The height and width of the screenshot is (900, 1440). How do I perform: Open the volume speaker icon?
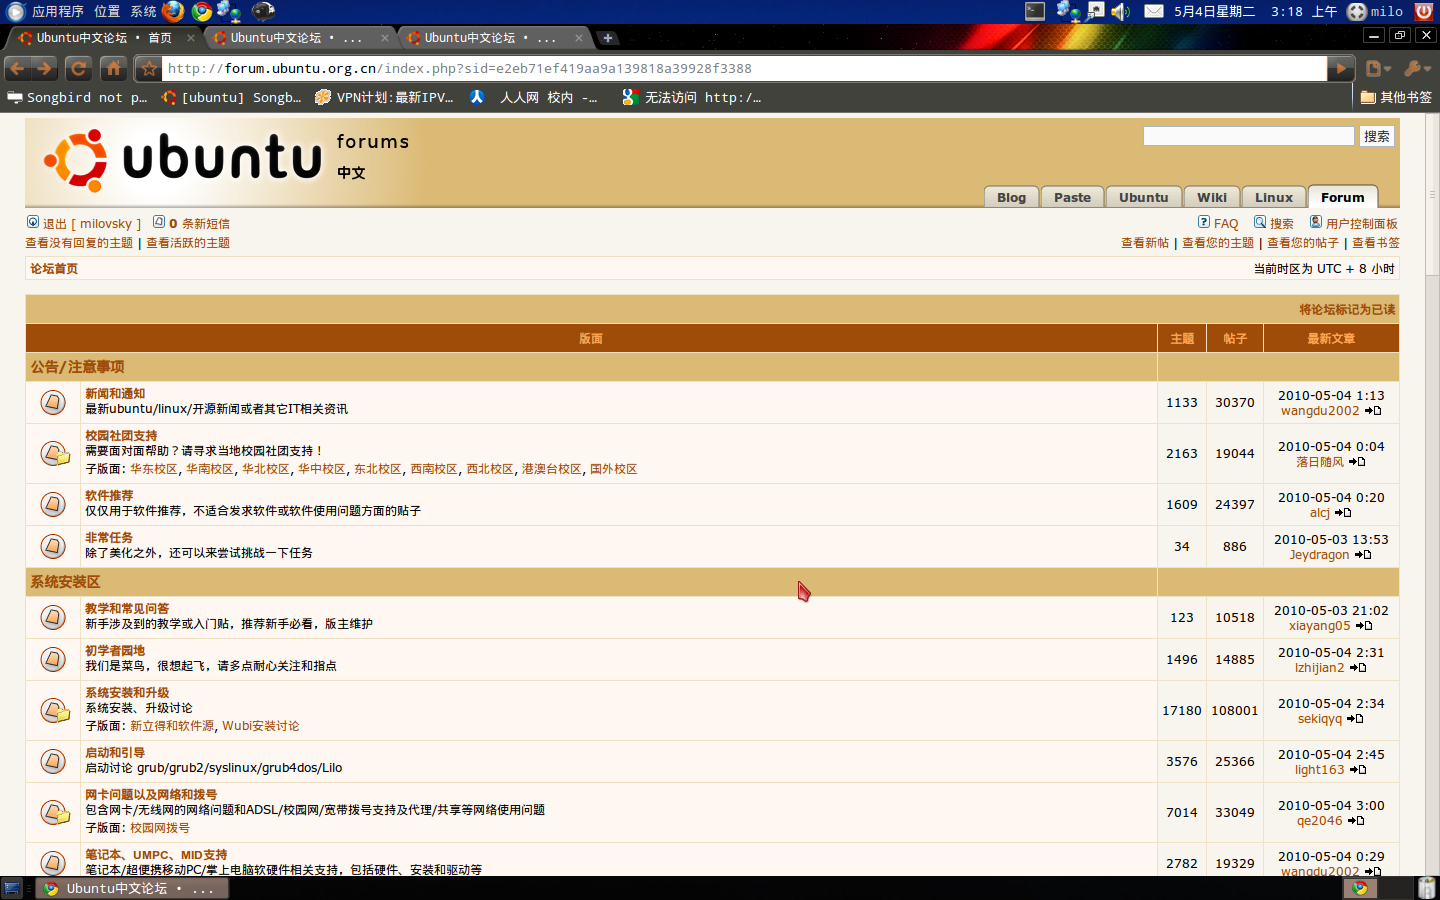click(x=1121, y=11)
